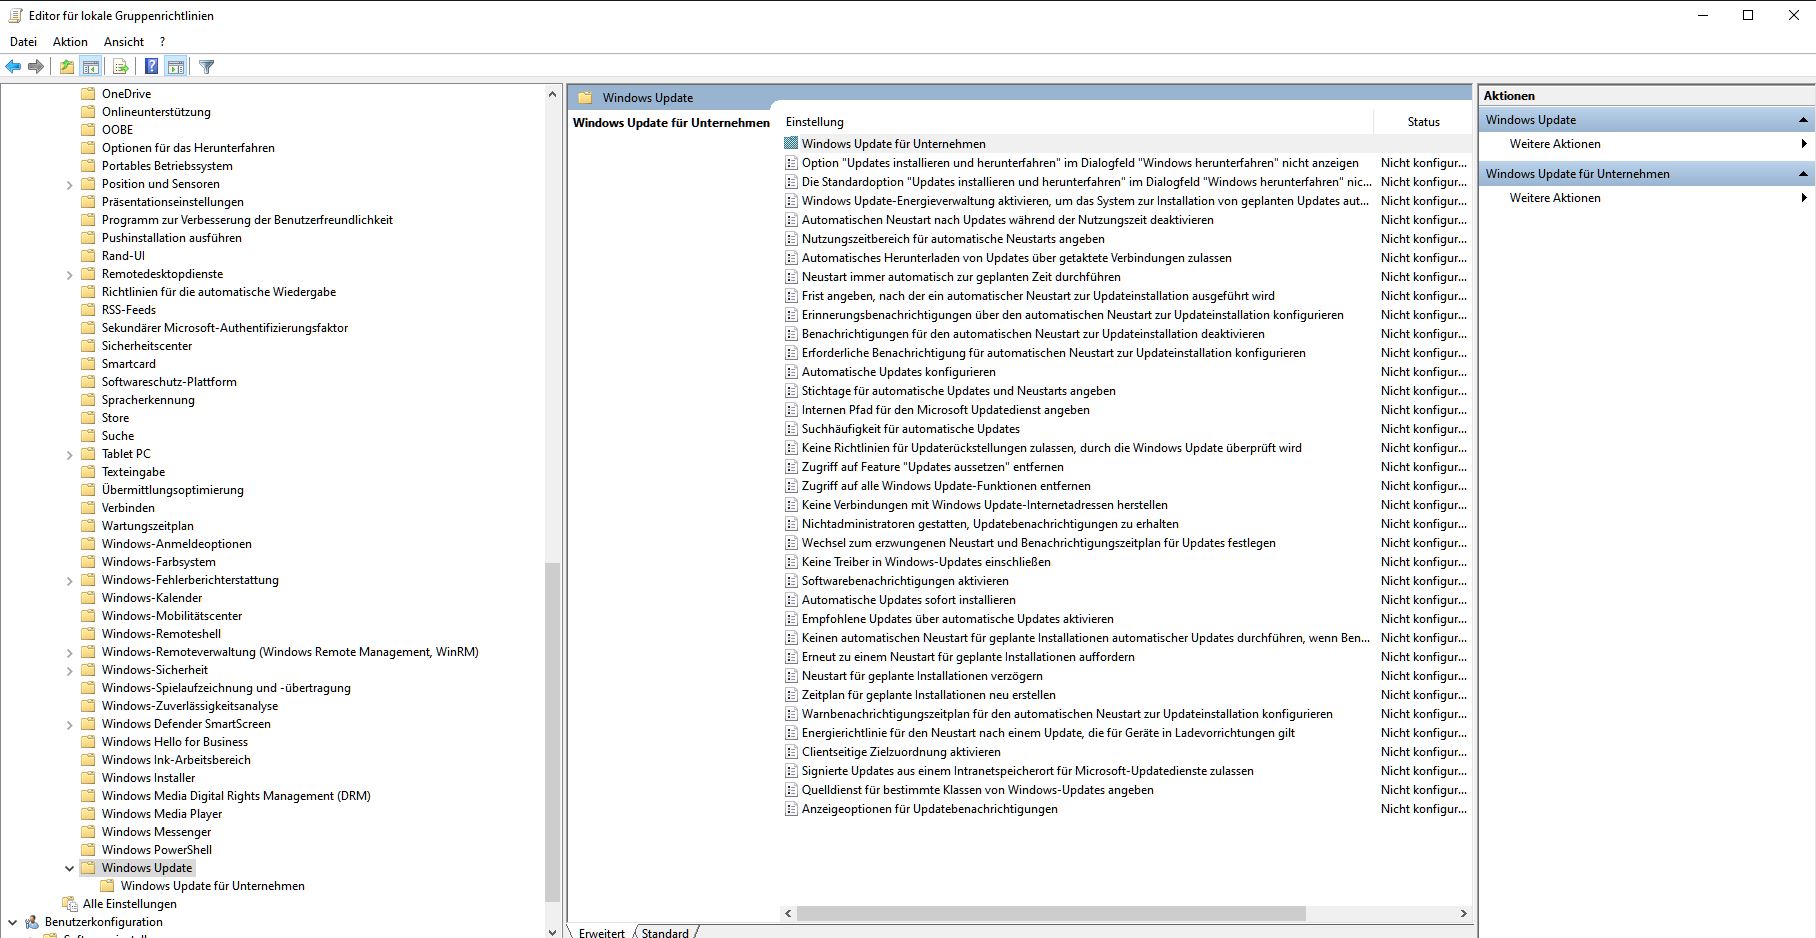Viewport: 1816px width, 938px height.
Task: Click policy icon for Softwarebenachrichtigungen aktivieren
Action: click(x=791, y=581)
